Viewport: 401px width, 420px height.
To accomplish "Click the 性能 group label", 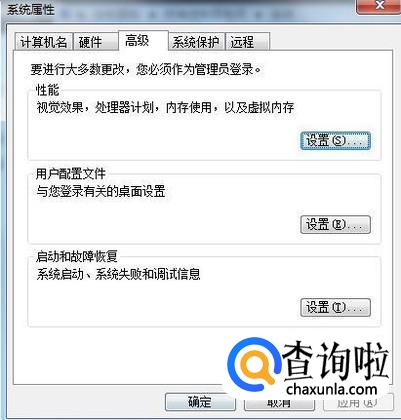I will point(48,90).
